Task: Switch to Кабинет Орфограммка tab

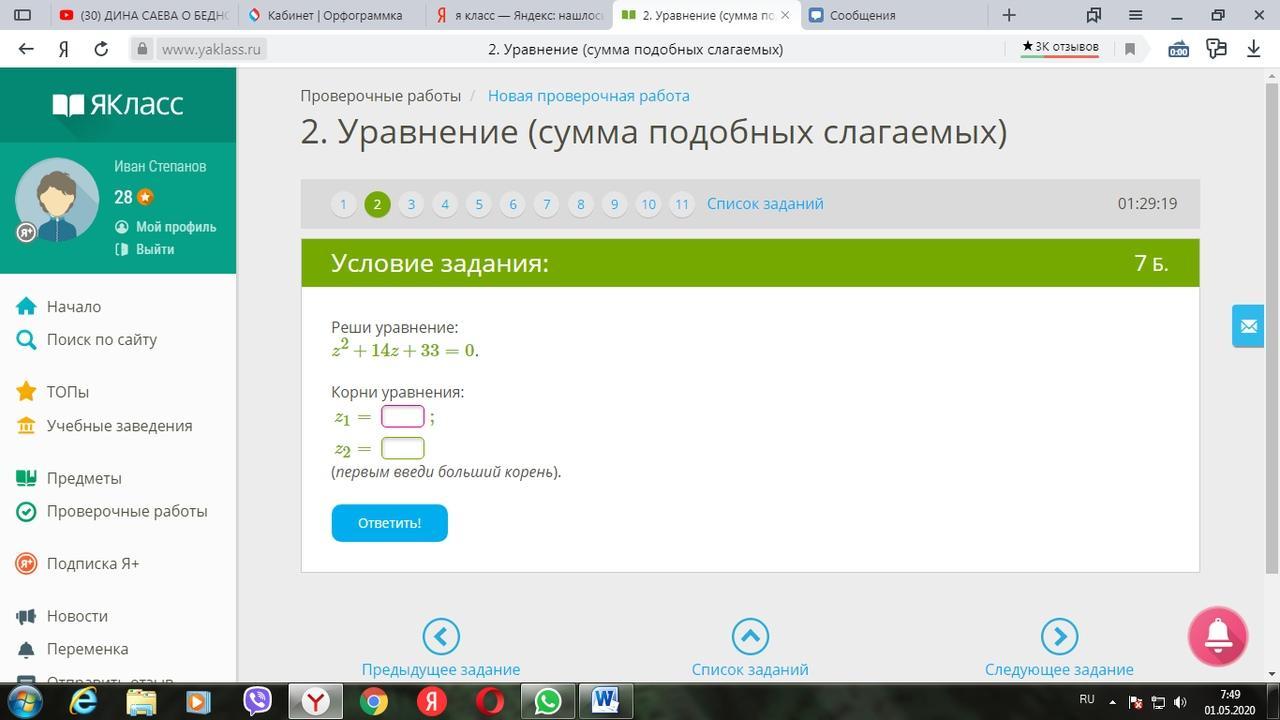Action: tap(334, 15)
